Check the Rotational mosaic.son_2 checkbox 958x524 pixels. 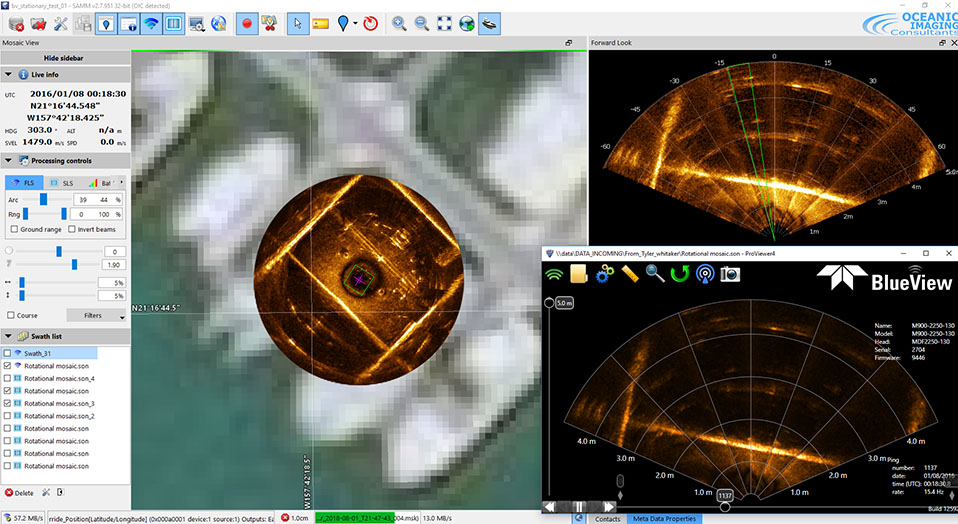coord(7,416)
